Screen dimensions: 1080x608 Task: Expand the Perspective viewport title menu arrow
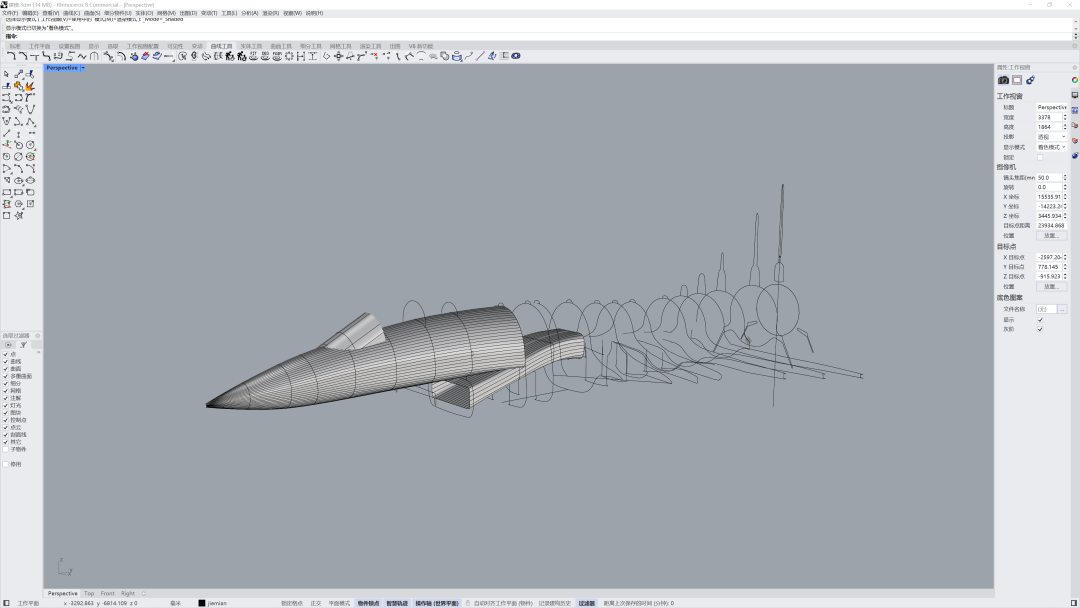pyautogui.click(x=83, y=68)
